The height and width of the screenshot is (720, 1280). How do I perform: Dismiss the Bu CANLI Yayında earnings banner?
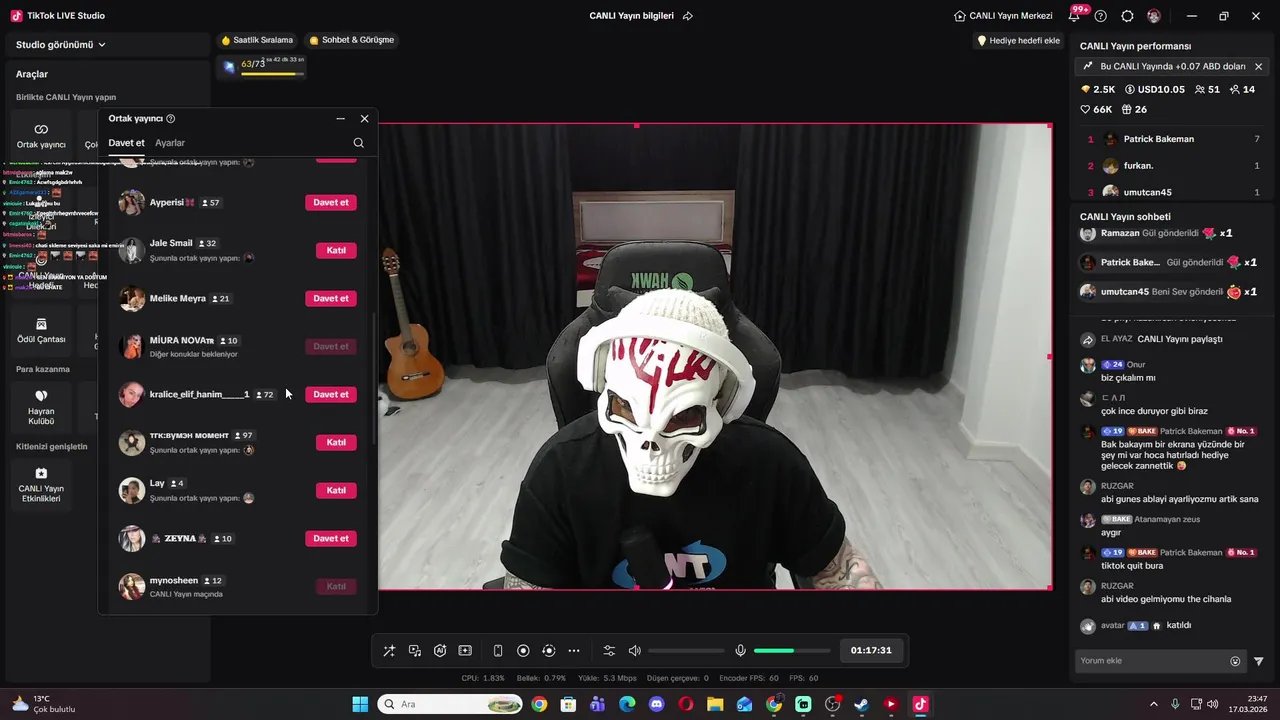[x=1258, y=66]
